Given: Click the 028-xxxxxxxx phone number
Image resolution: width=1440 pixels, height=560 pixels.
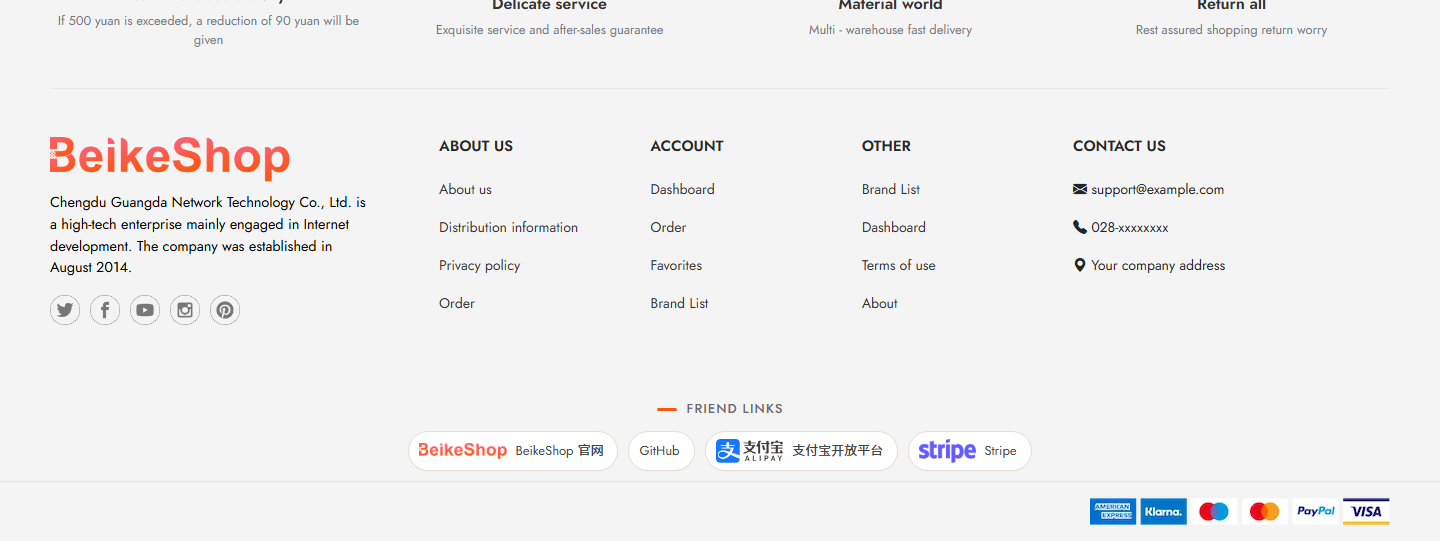Looking at the screenshot, I should [x=1130, y=227].
